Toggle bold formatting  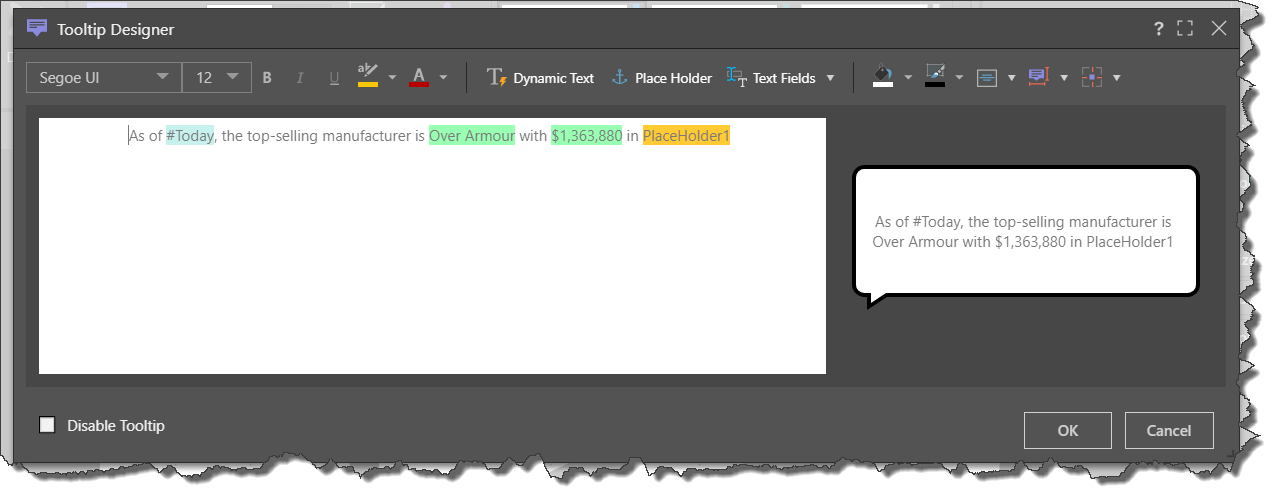pos(267,78)
